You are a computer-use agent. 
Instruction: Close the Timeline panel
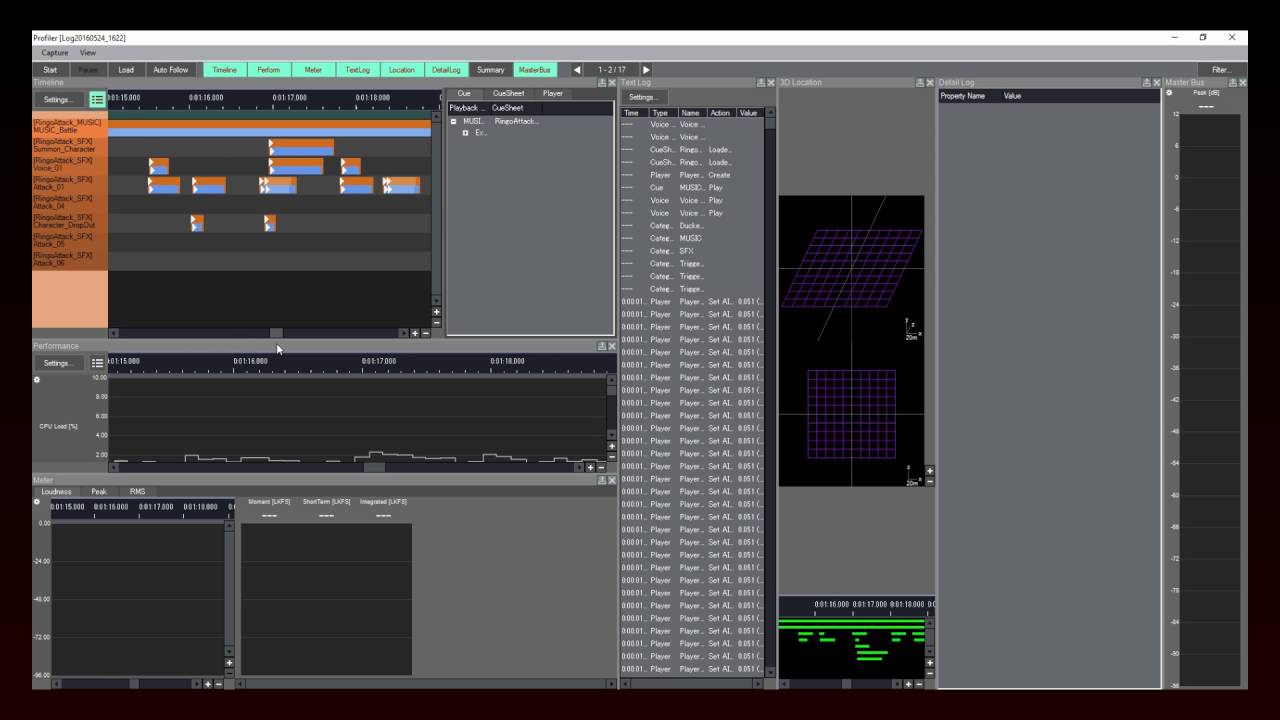coord(612,82)
